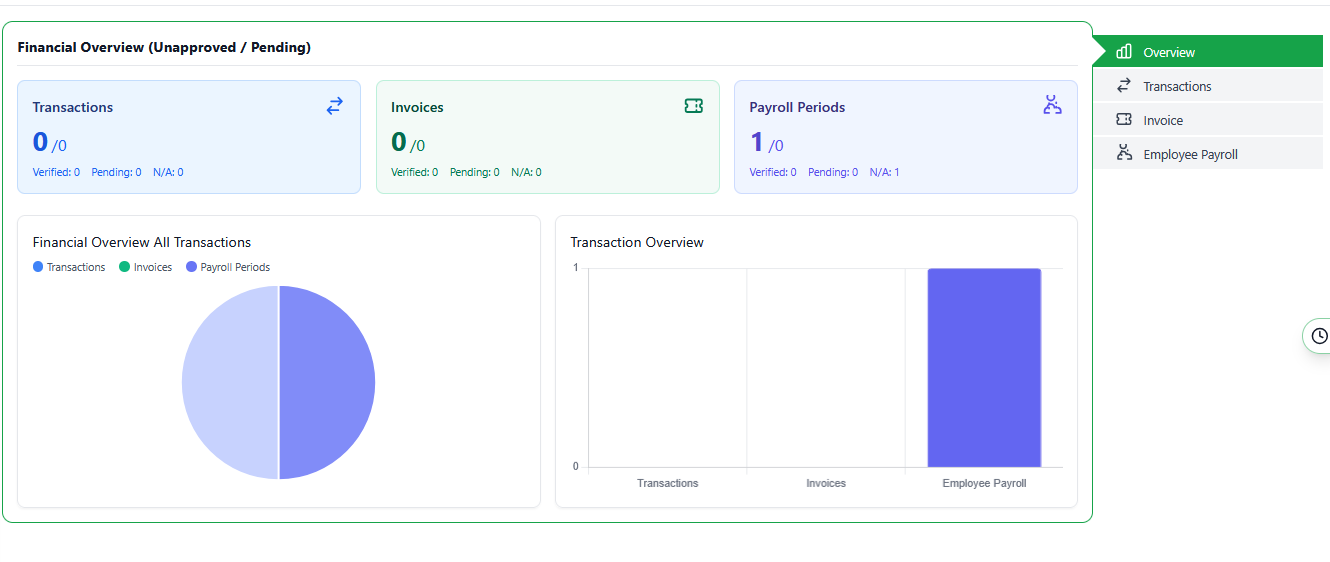The image size is (1330, 562).
Task: Click the Overview bar chart icon
Action: point(1124,52)
